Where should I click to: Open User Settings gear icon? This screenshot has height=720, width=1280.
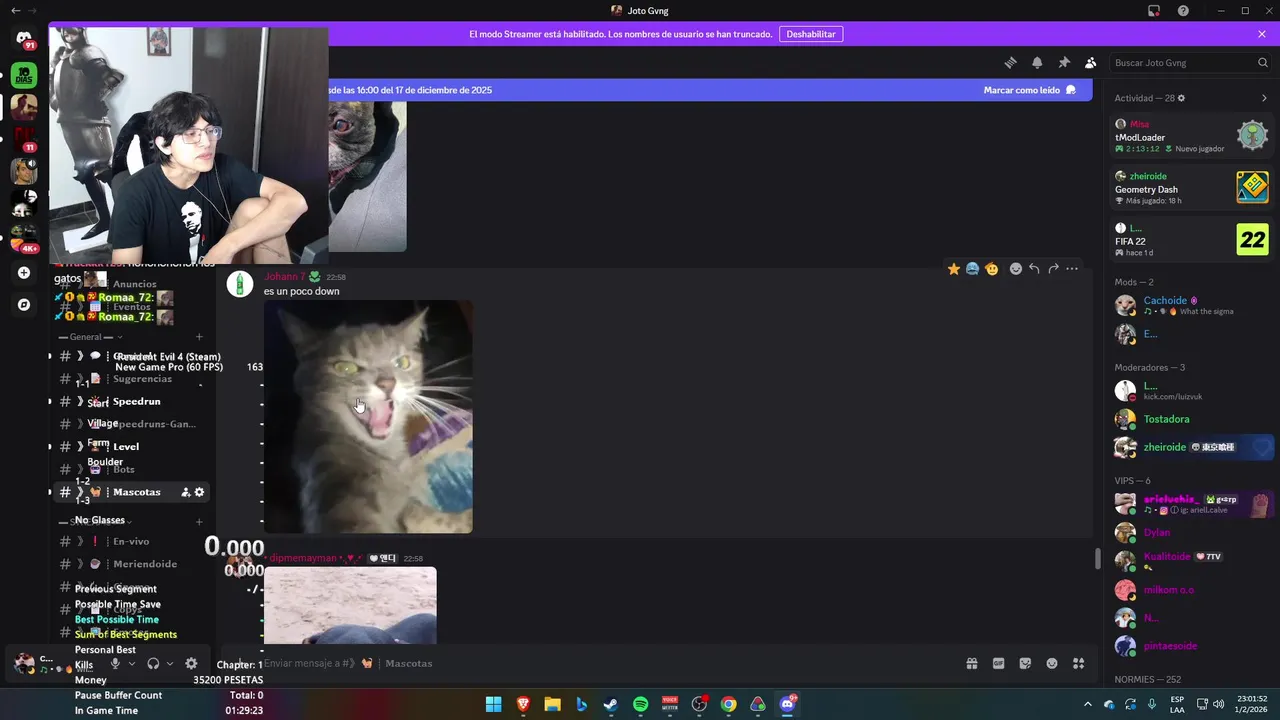(191, 663)
